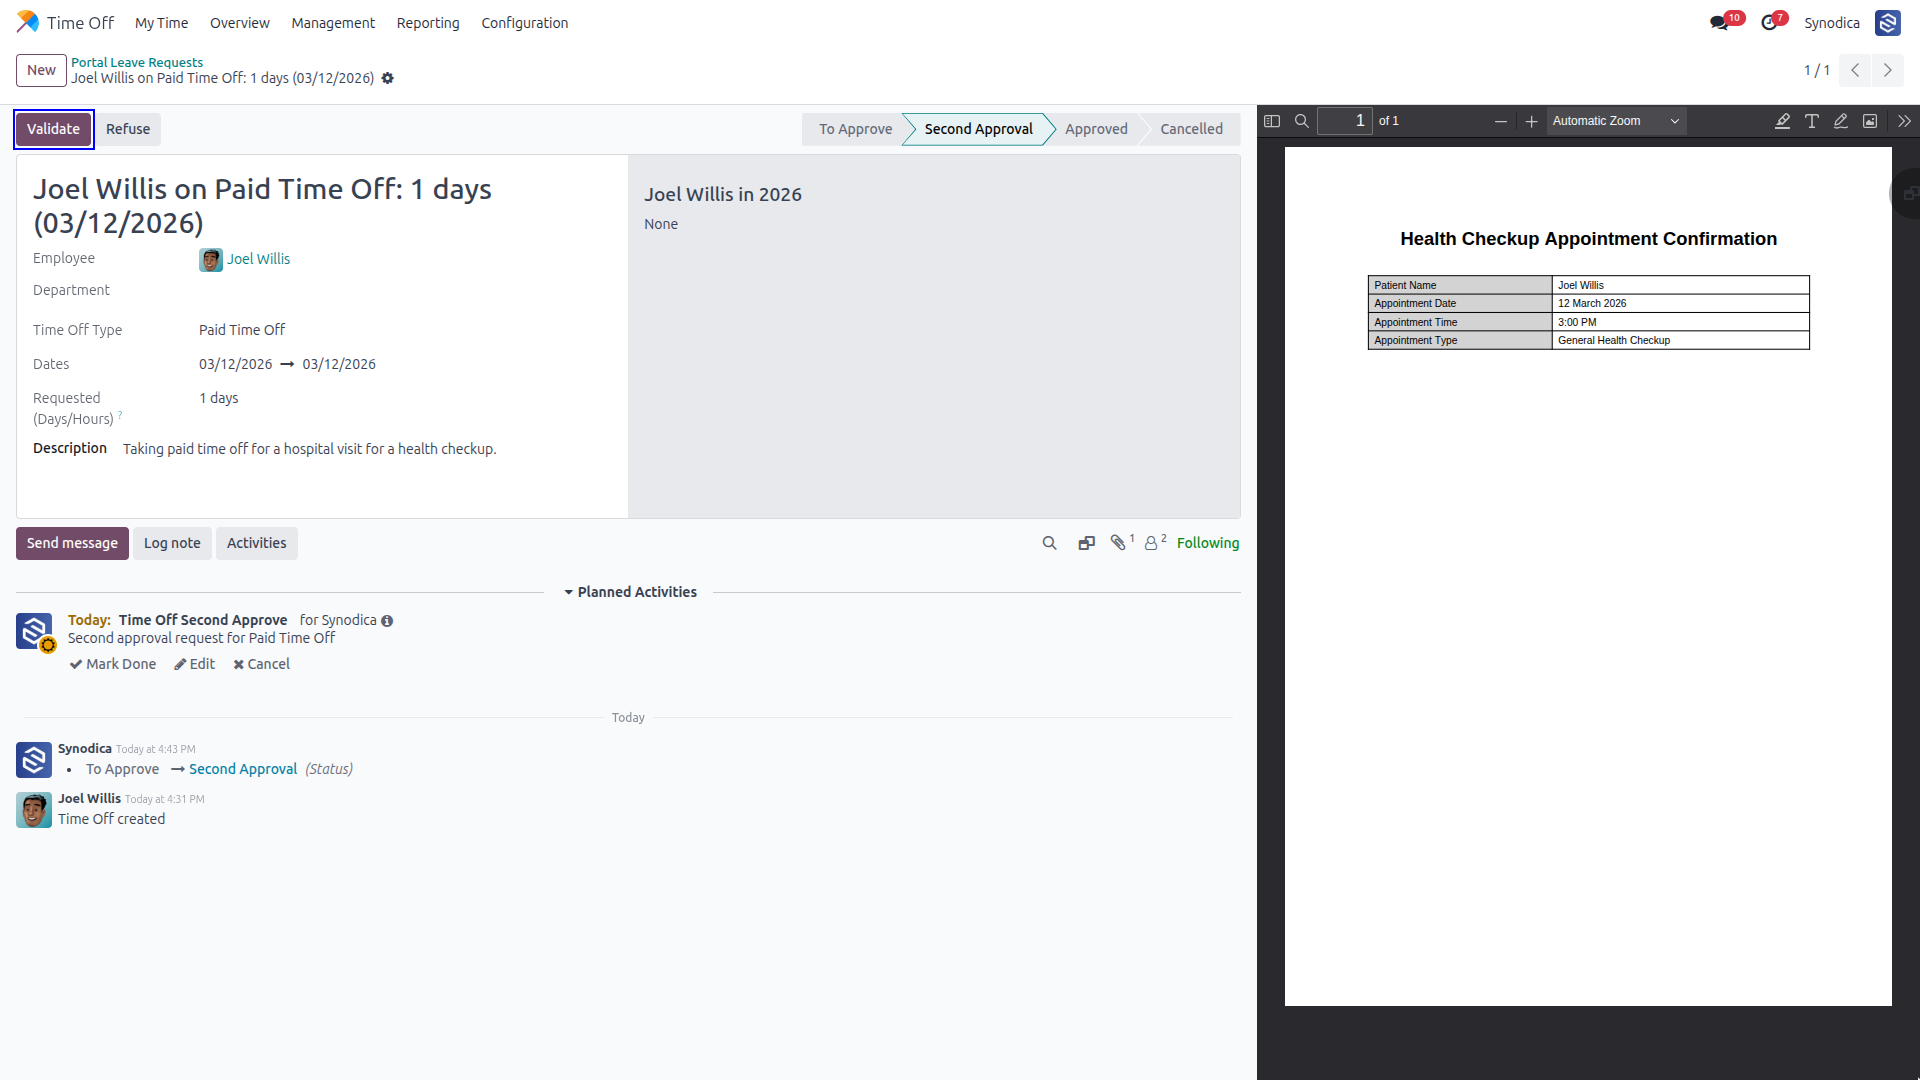
Task: Select the PDF highlight tool
Action: click(x=1782, y=121)
